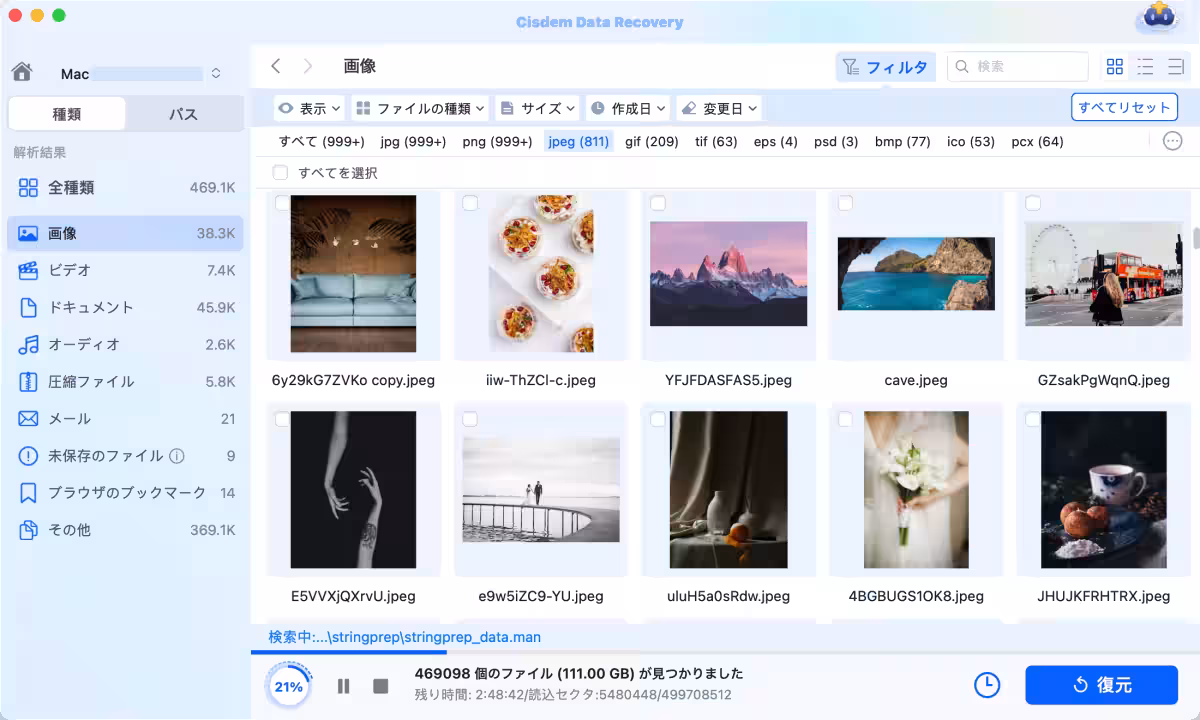The width and height of the screenshot is (1200, 720).
Task: Click the home icon above the sidebar
Action: pos(22,72)
